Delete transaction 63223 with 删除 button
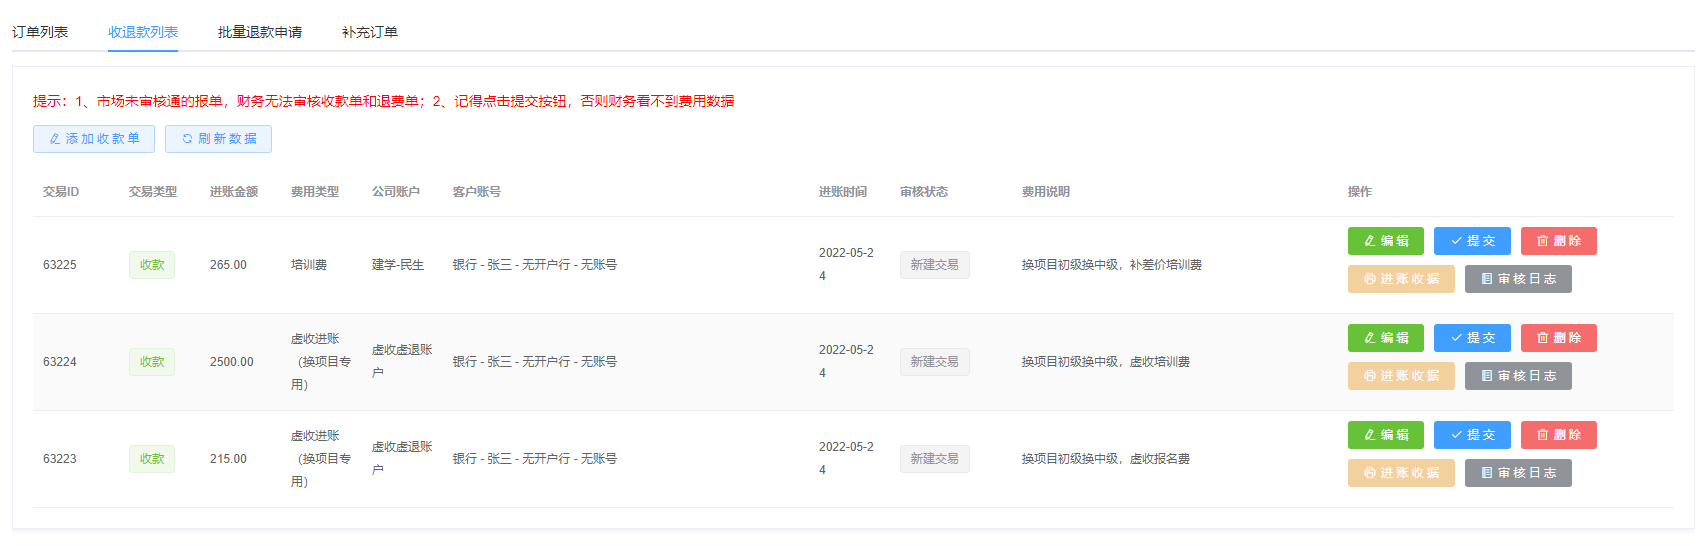1703x546 pixels. coord(1558,435)
